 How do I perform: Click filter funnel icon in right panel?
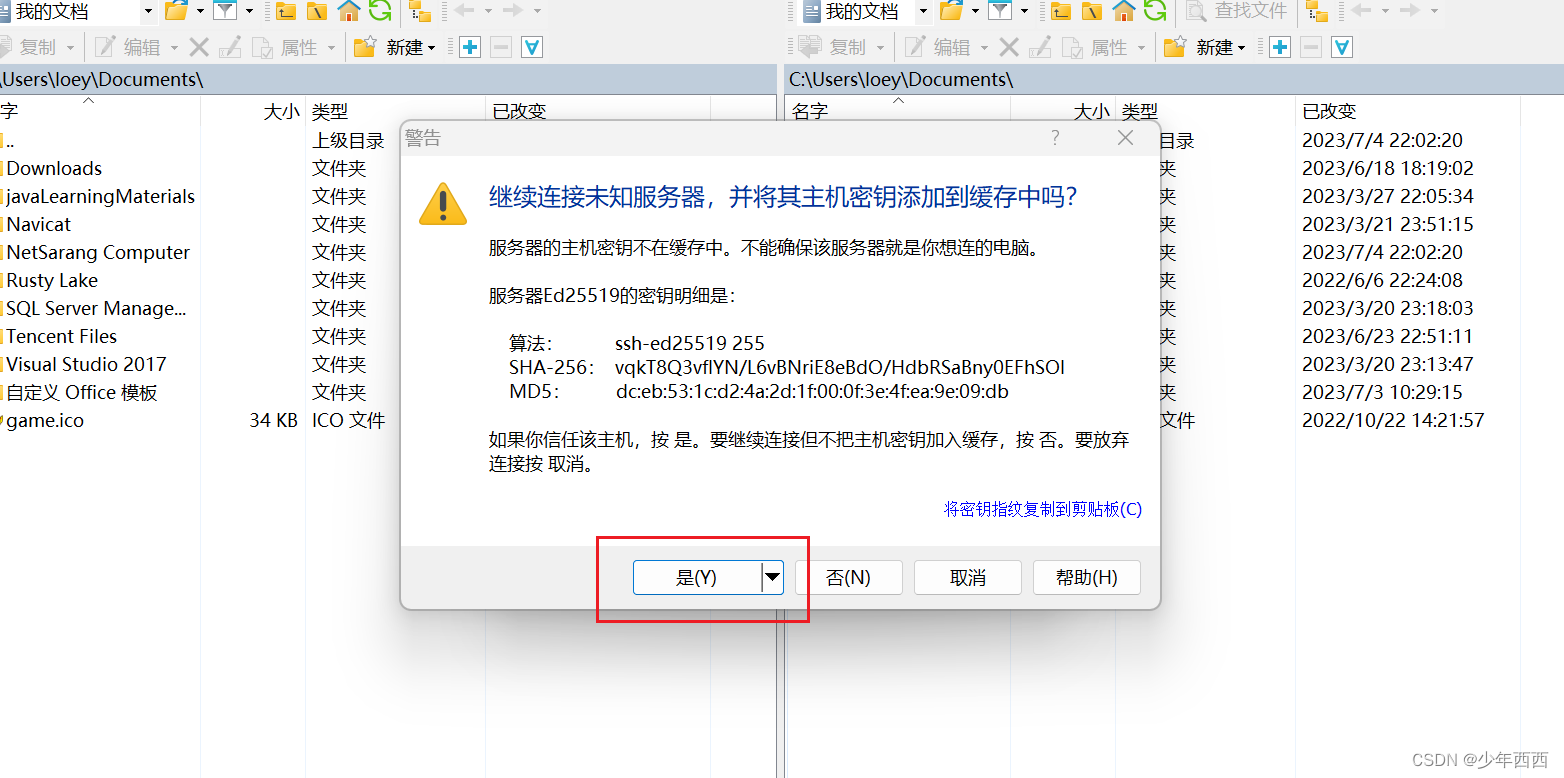(x=1000, y=11)
